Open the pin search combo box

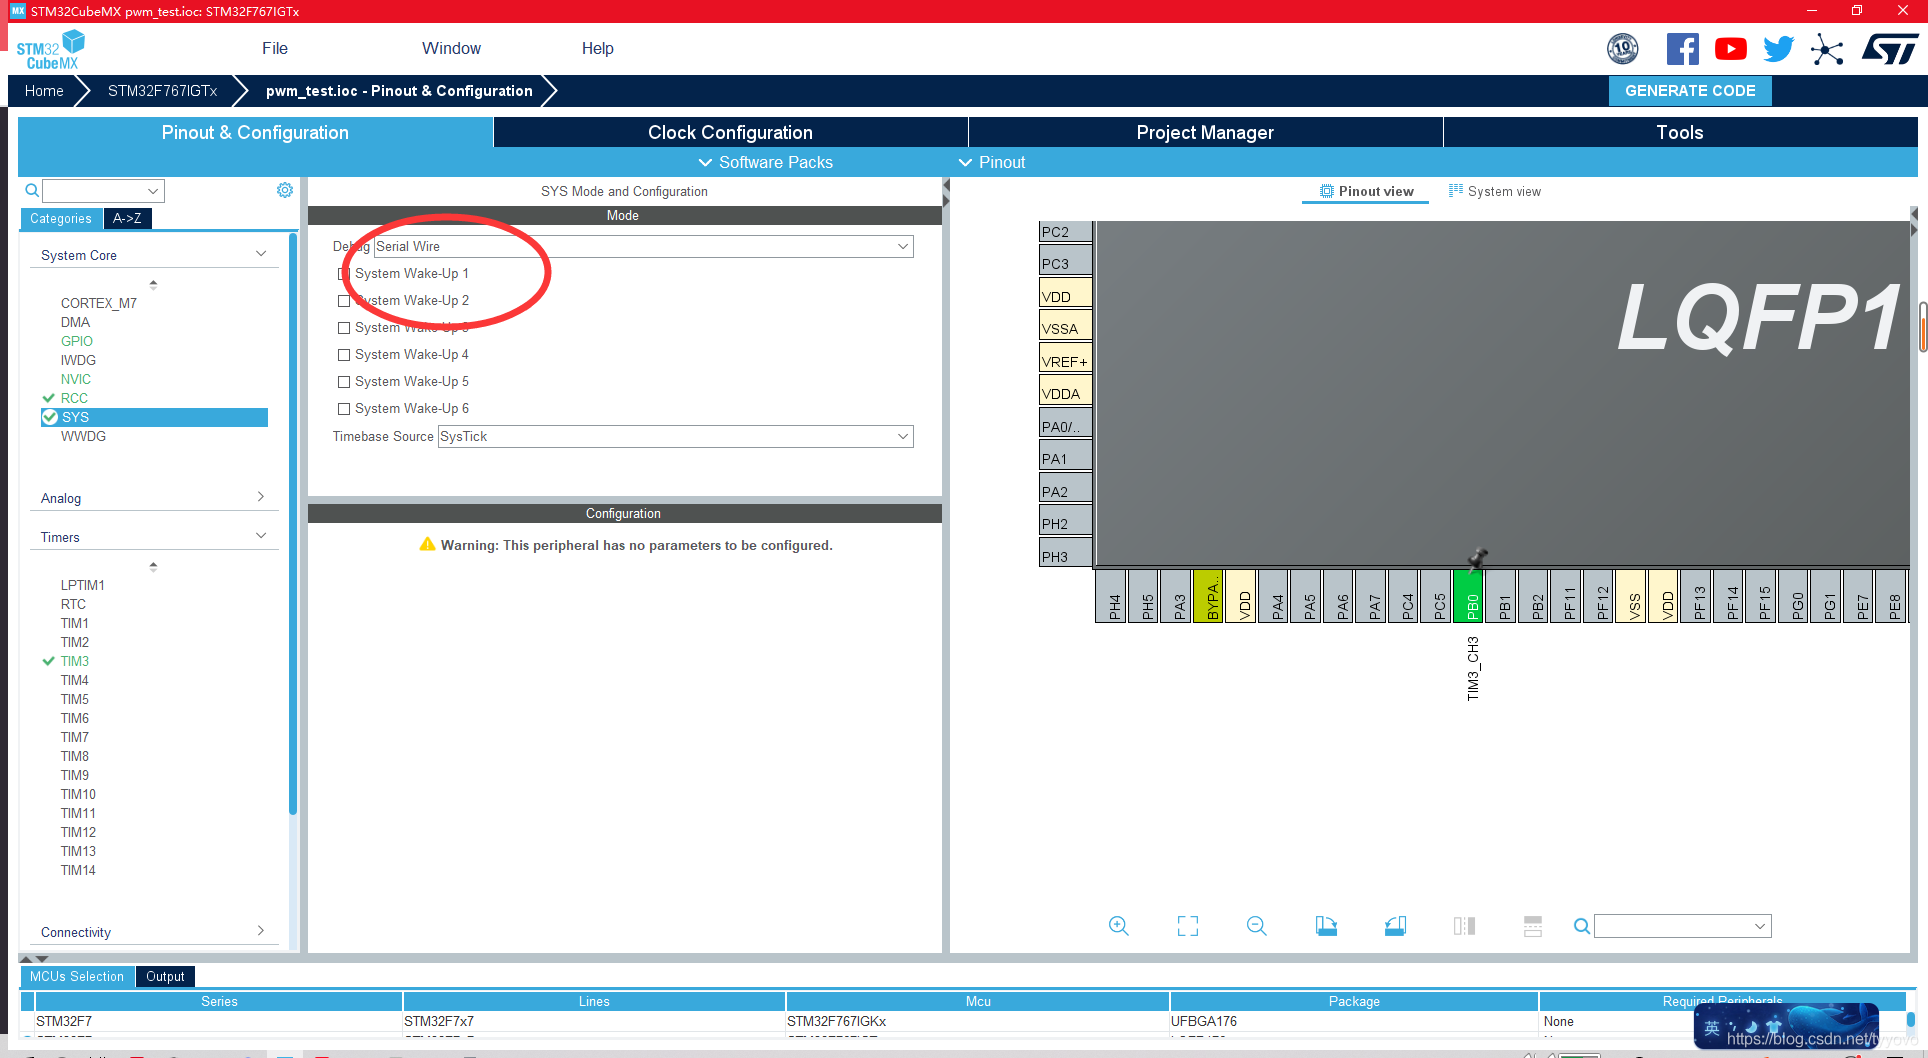point(1682,926)
